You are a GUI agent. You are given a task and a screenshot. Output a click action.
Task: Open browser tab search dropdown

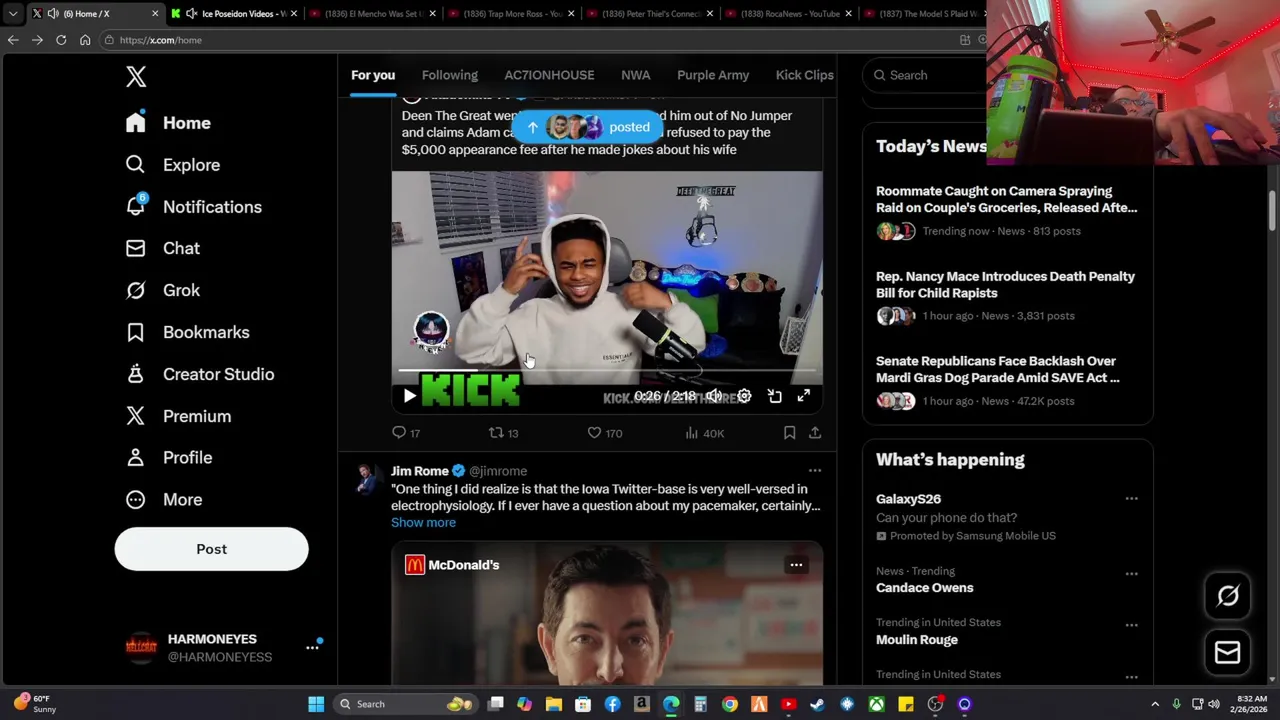coord(13,14)
